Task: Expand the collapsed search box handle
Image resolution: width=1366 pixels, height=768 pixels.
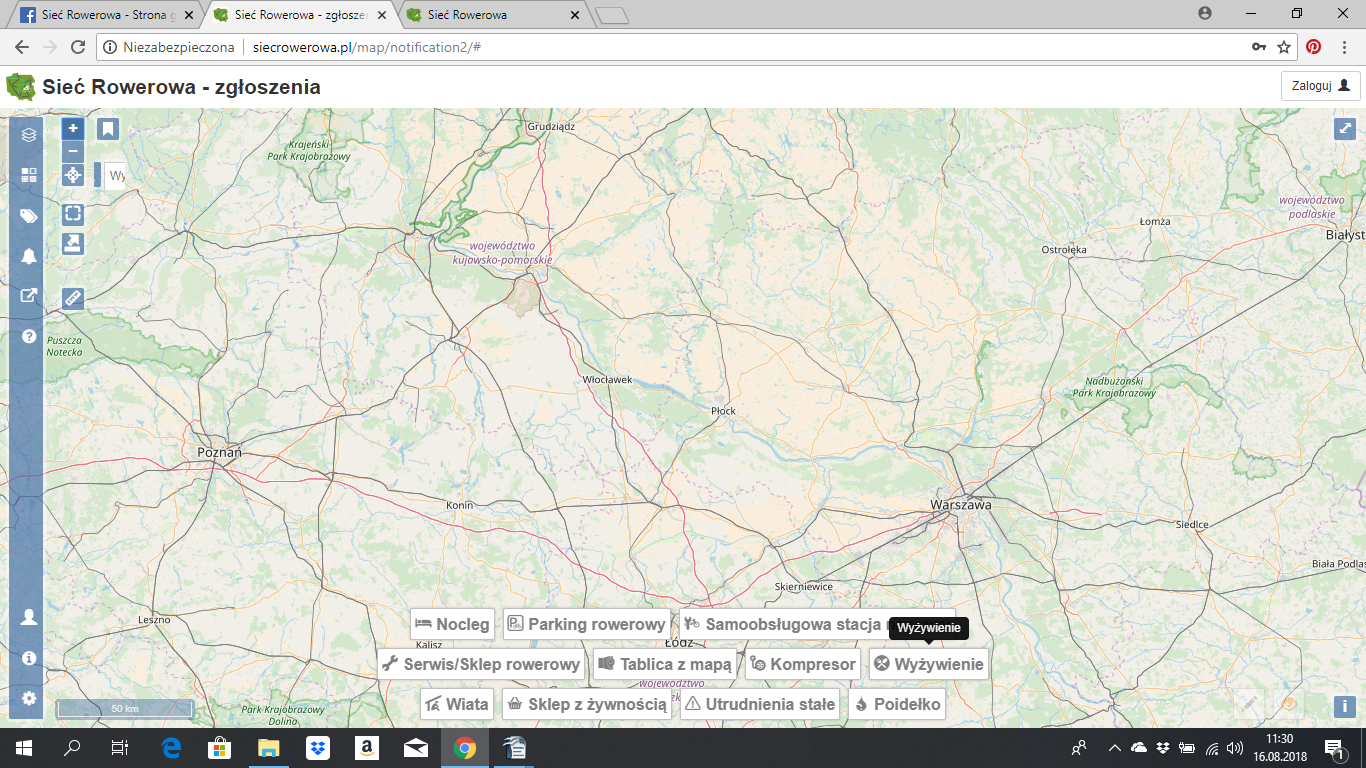Action: 98,175
